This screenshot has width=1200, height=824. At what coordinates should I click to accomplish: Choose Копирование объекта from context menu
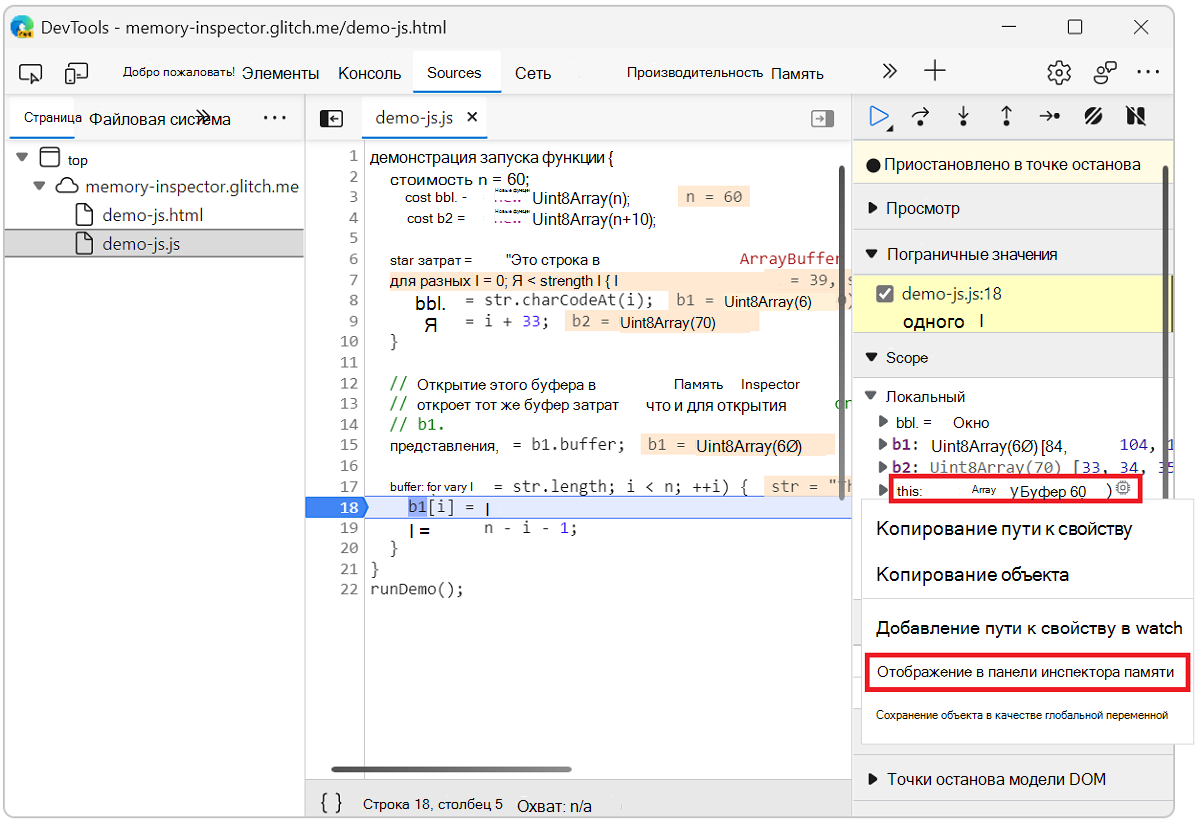pyautogui.click(x=972, y=575)
